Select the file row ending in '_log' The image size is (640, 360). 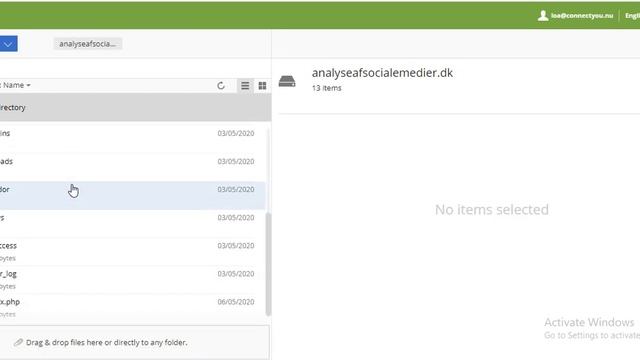point(133,280)
